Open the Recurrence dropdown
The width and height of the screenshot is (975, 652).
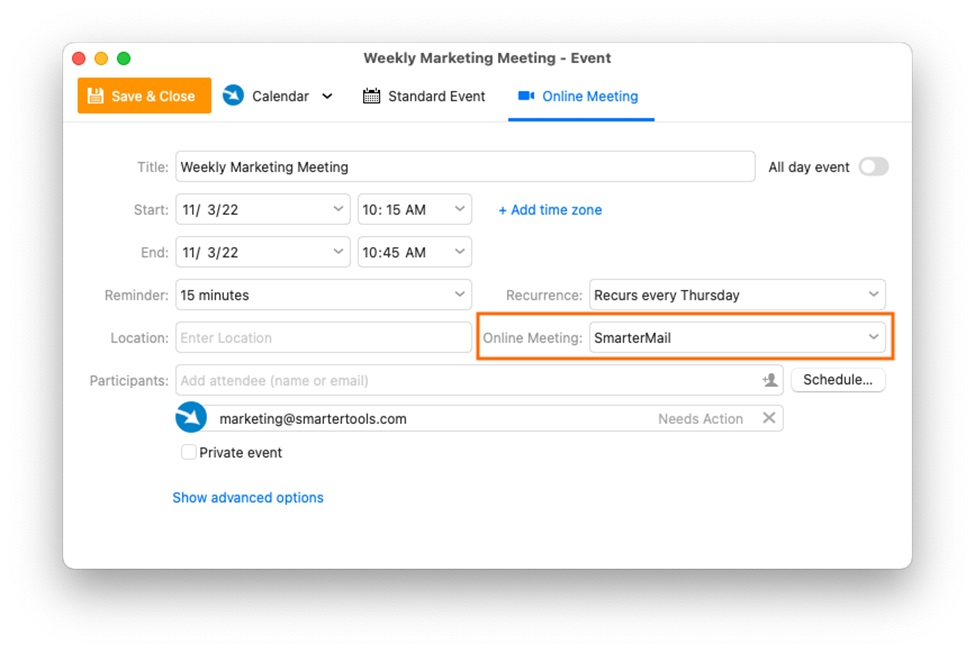tap(737, 295)
